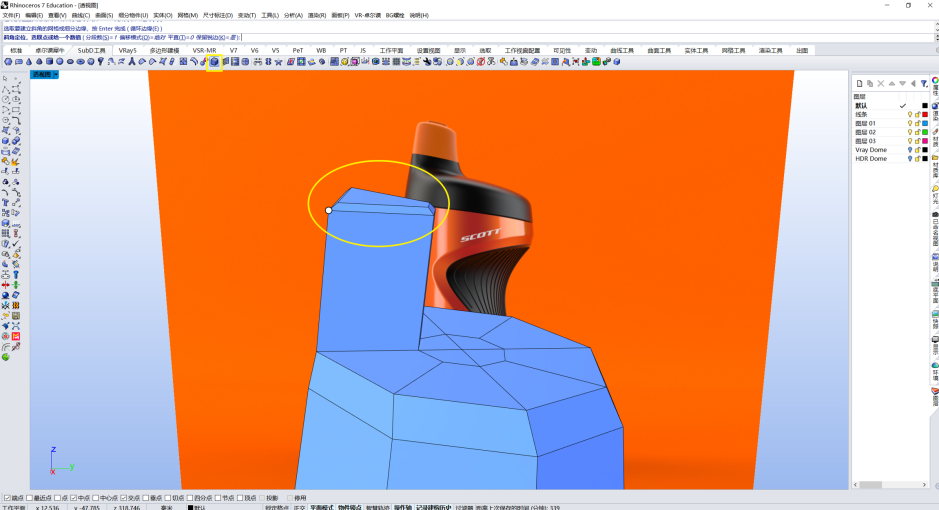
Task: Switch to the 实体工具 toolbar tab
Action: (696, 51)
